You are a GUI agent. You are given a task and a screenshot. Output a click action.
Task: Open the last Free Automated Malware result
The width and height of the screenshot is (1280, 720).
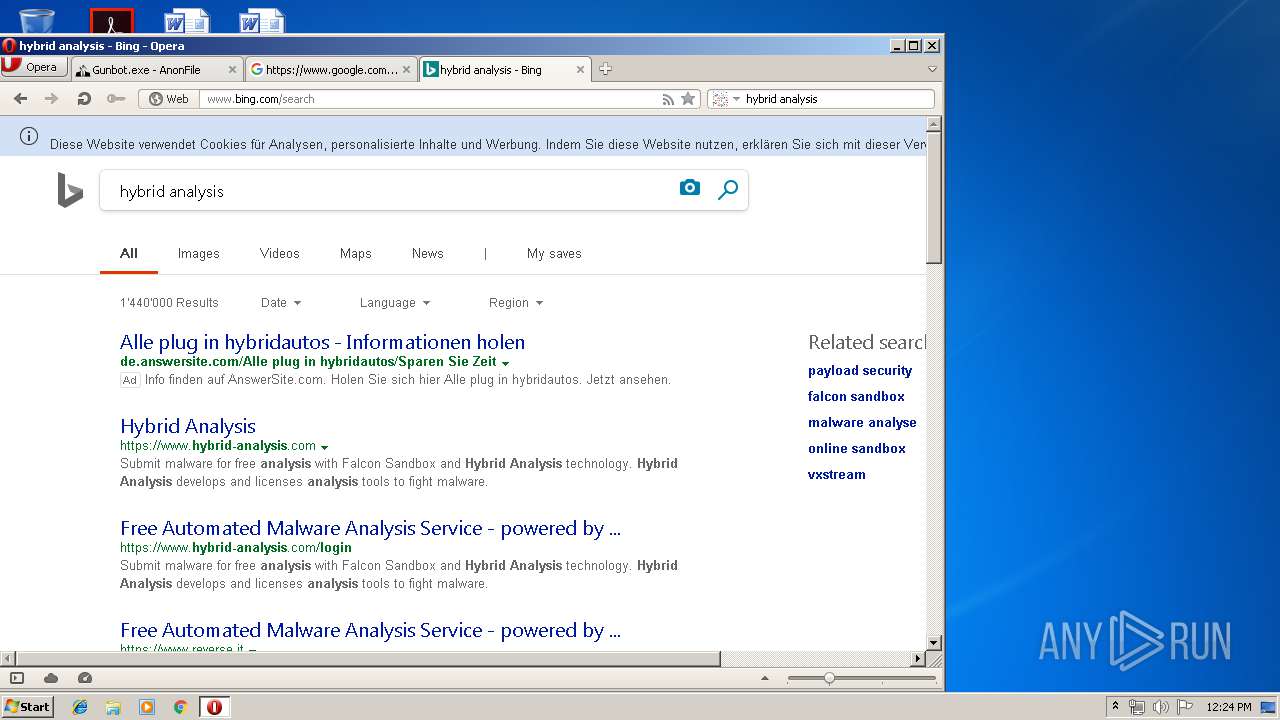point(370,630)
